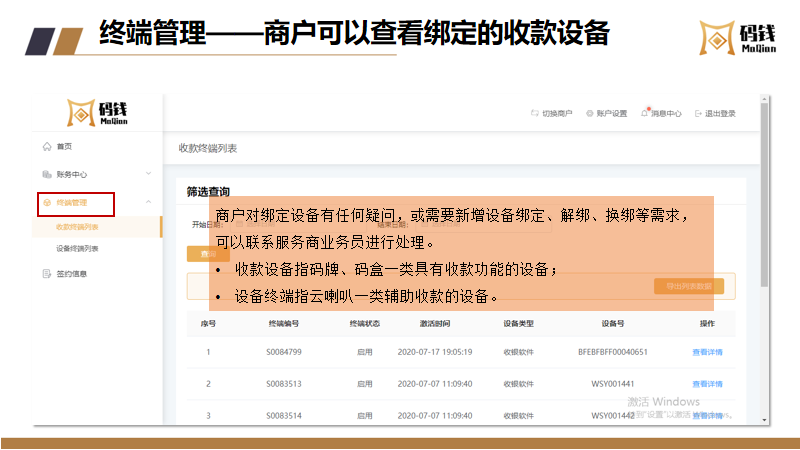Click the 切换商户 switch icon
This screenshot has height=450, width=800.
point(533,114)
